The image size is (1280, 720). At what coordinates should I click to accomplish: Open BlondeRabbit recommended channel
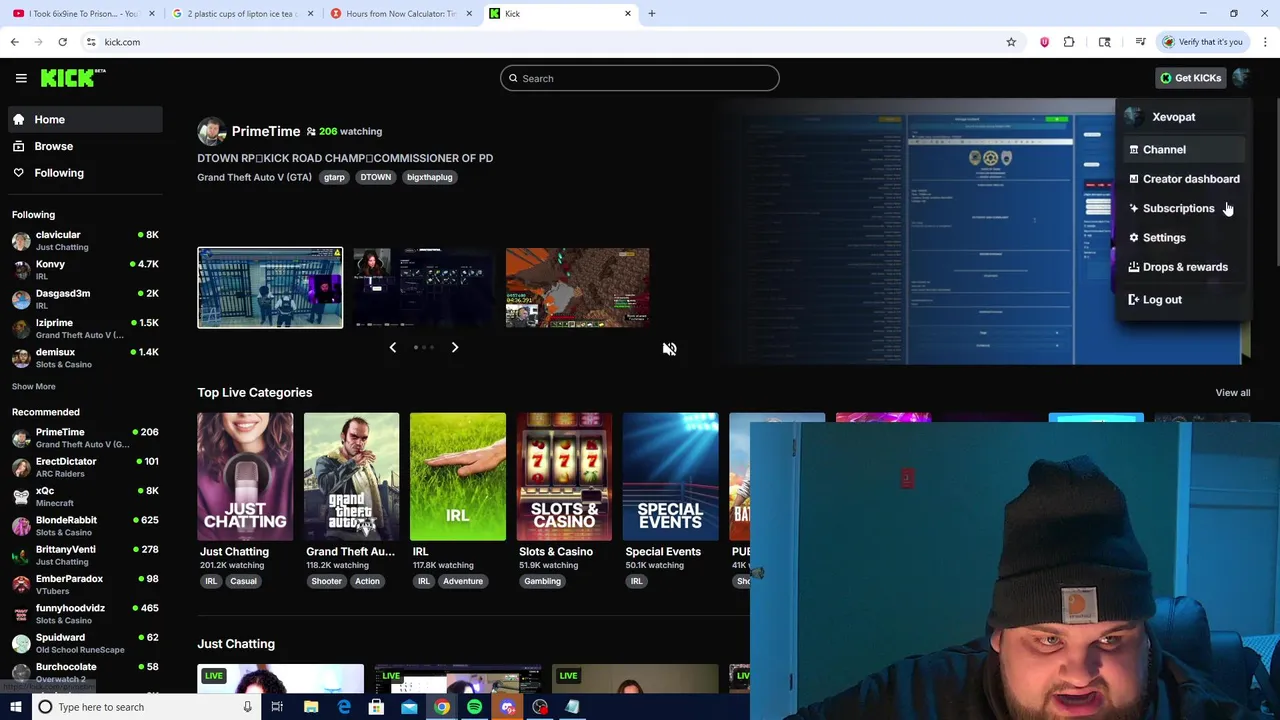click(x=85, y=526)
